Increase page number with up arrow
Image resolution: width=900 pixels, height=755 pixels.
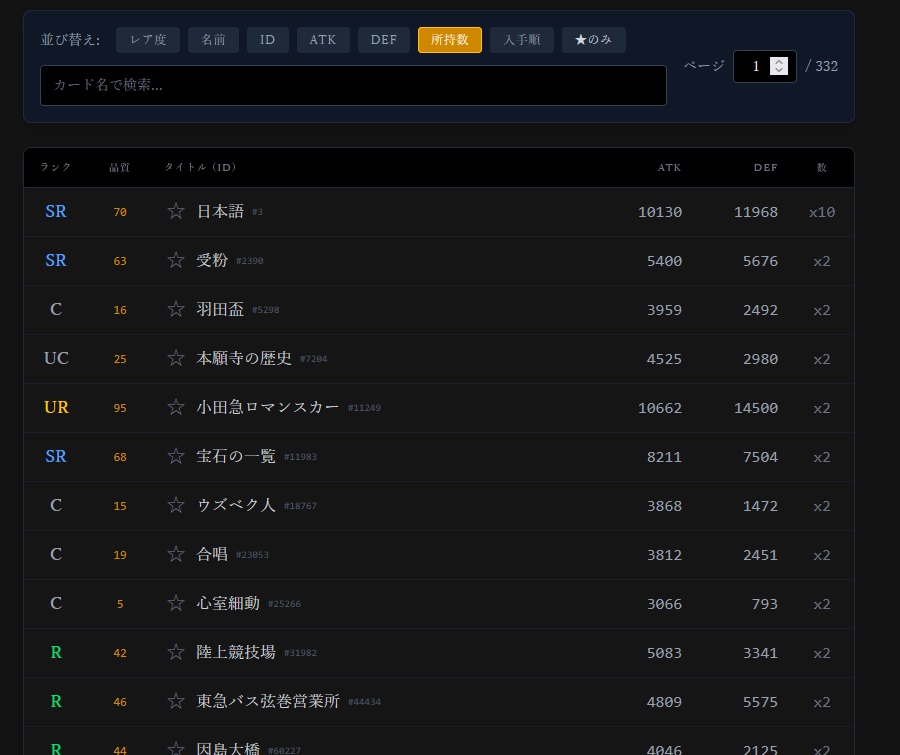coord(780,61)
